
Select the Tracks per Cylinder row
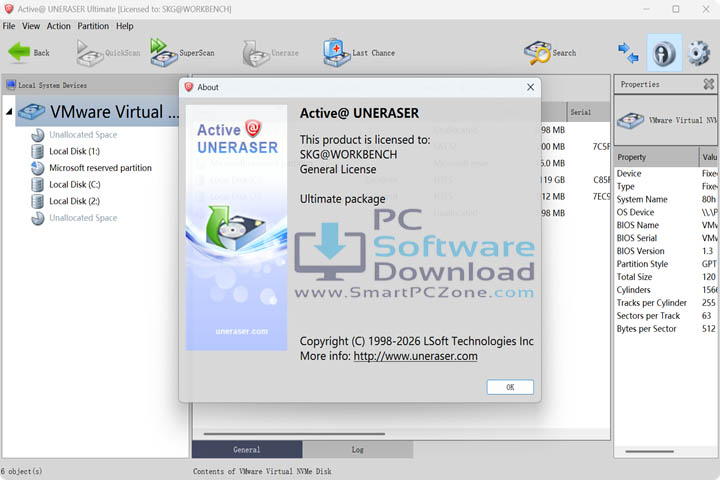(x=666, y=303)
